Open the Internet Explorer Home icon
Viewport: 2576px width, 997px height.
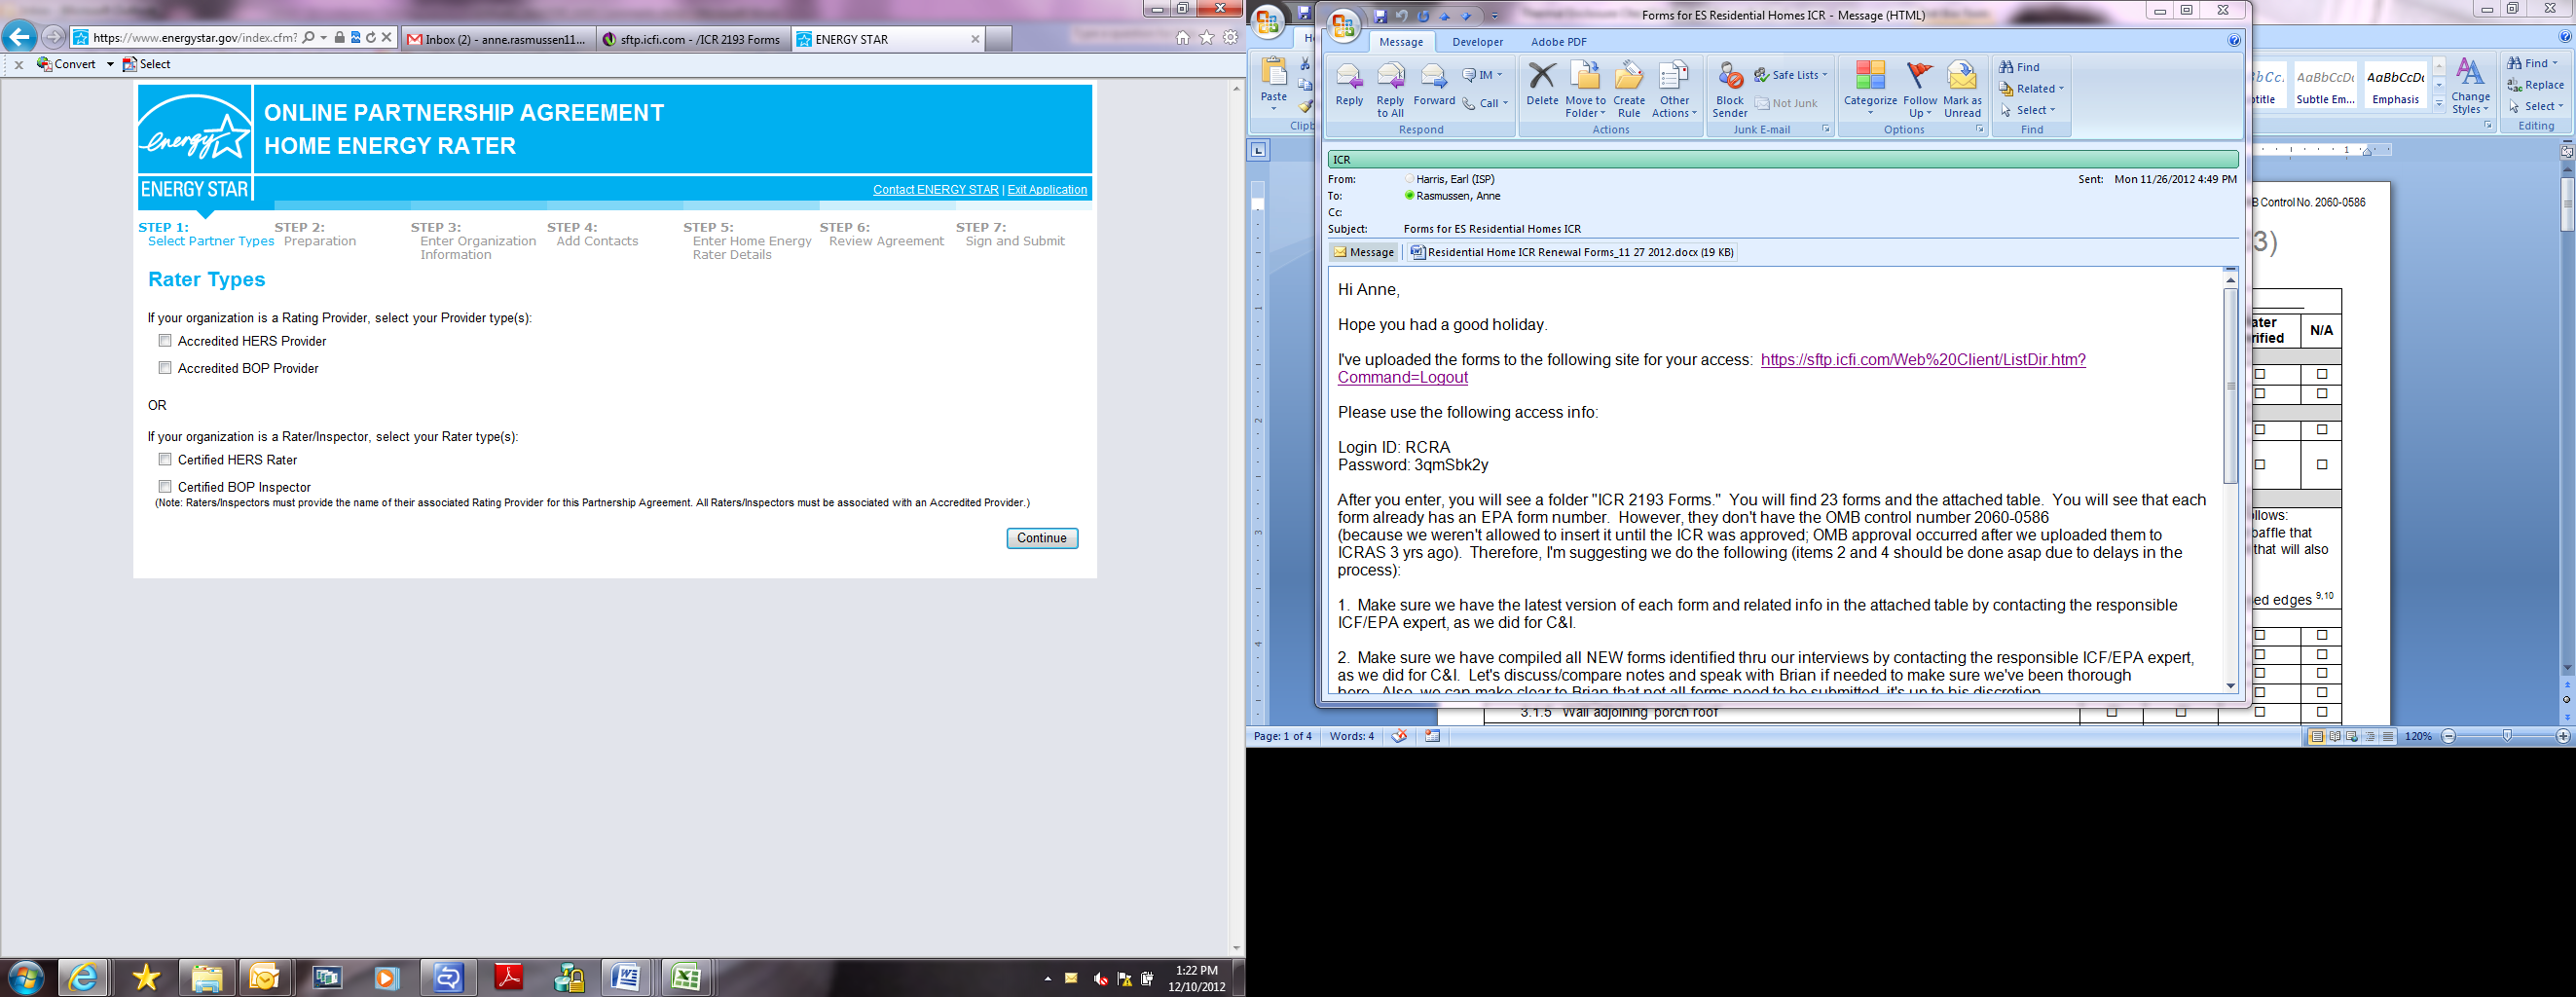point(1182,38)
